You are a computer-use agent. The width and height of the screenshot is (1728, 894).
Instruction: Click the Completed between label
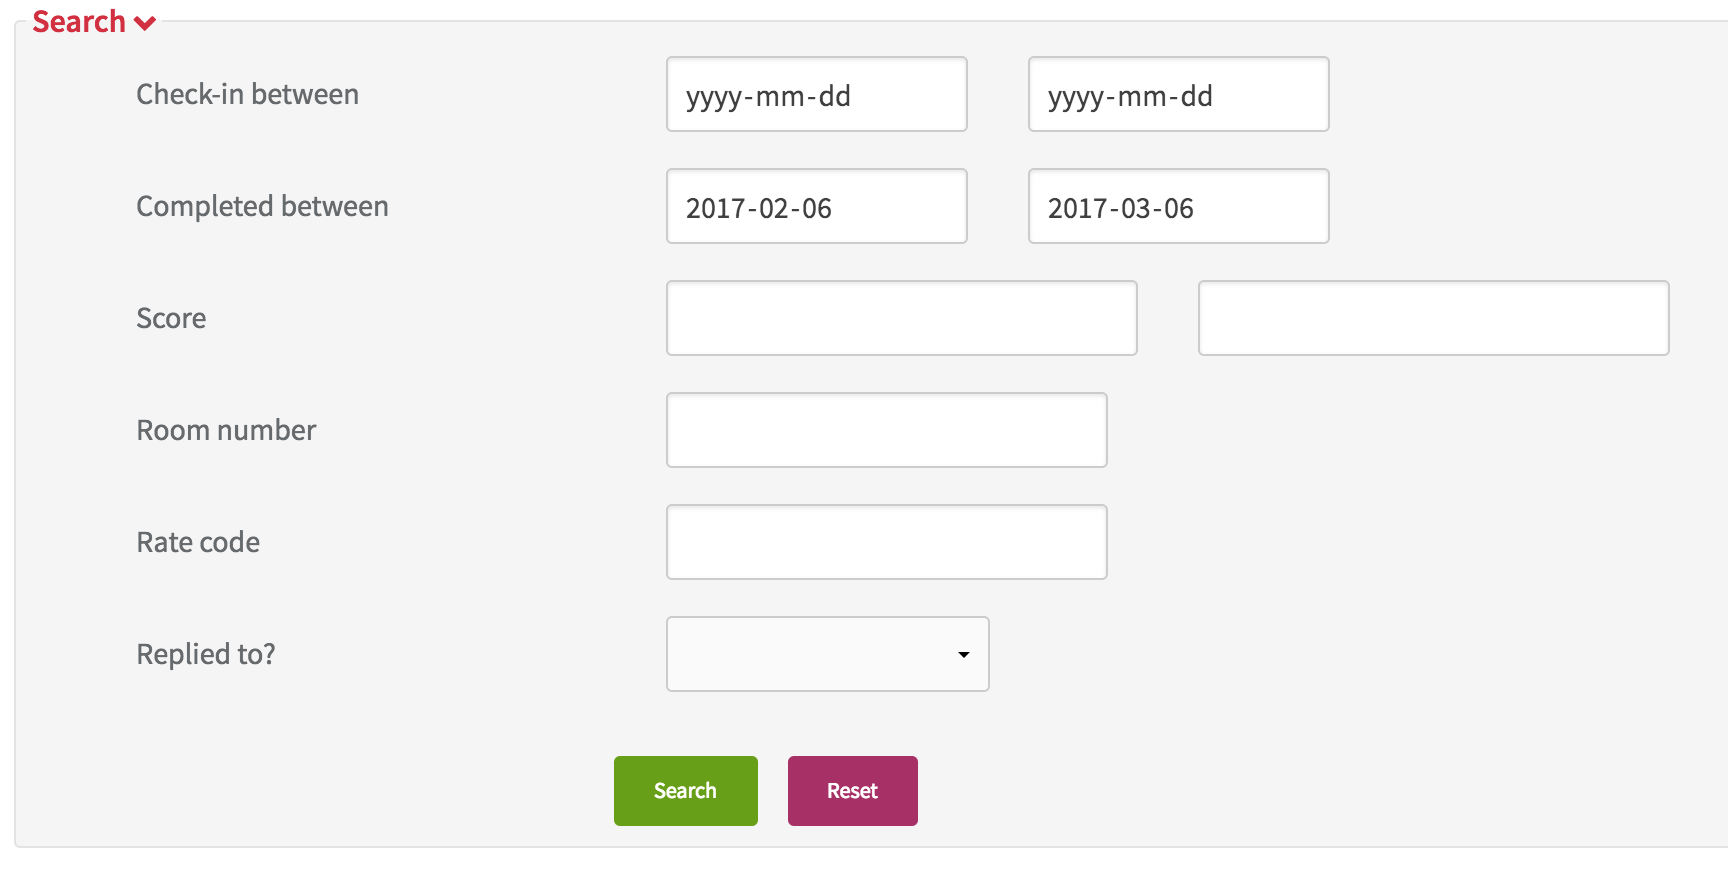tap(262, 206)
